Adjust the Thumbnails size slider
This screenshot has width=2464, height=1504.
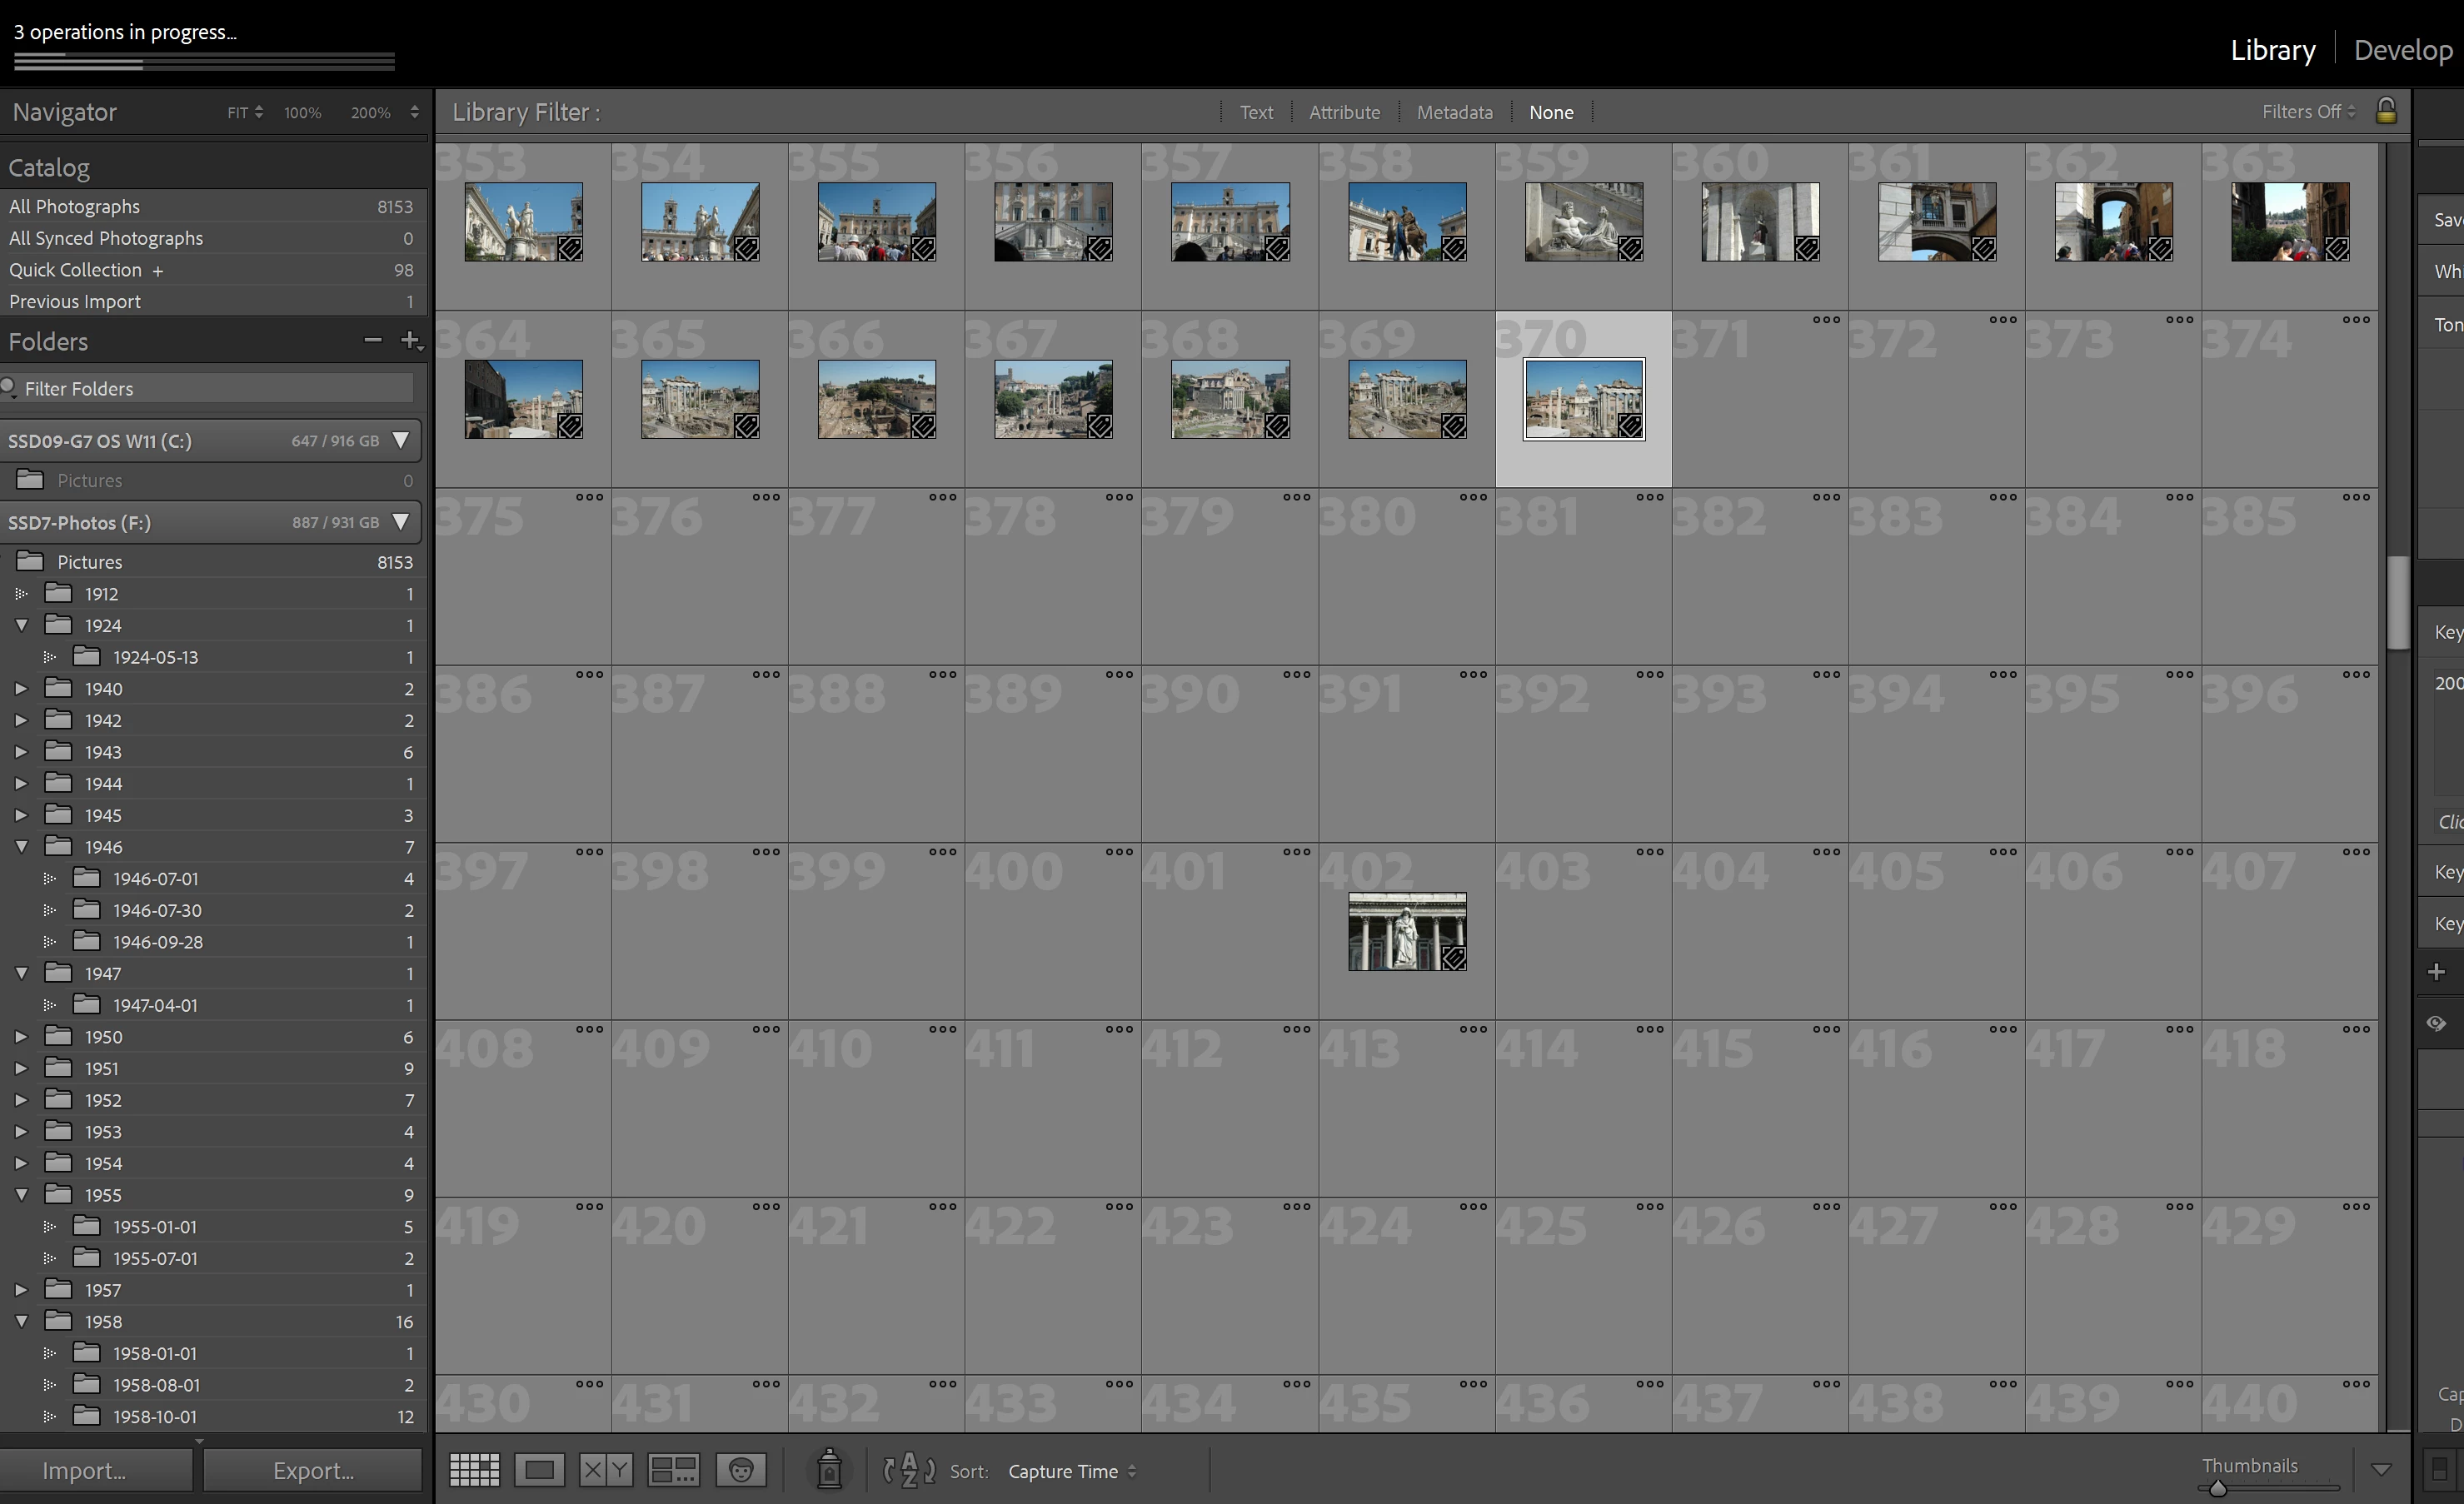(2218, 1488)
